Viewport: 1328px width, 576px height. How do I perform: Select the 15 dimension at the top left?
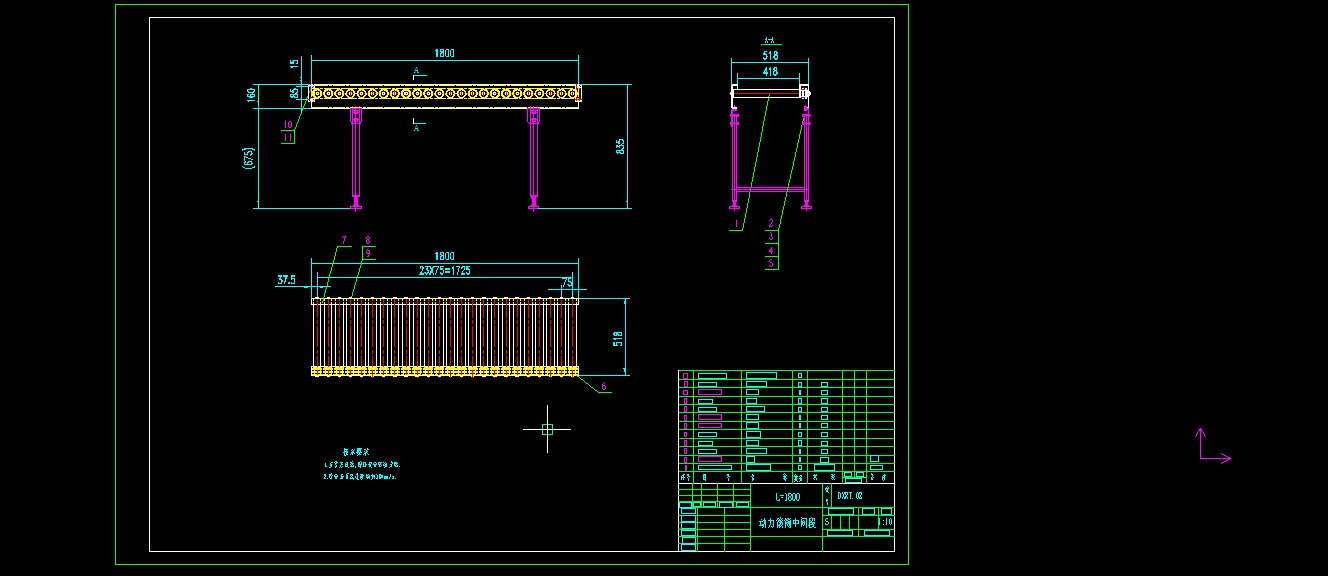coord(294,64)
